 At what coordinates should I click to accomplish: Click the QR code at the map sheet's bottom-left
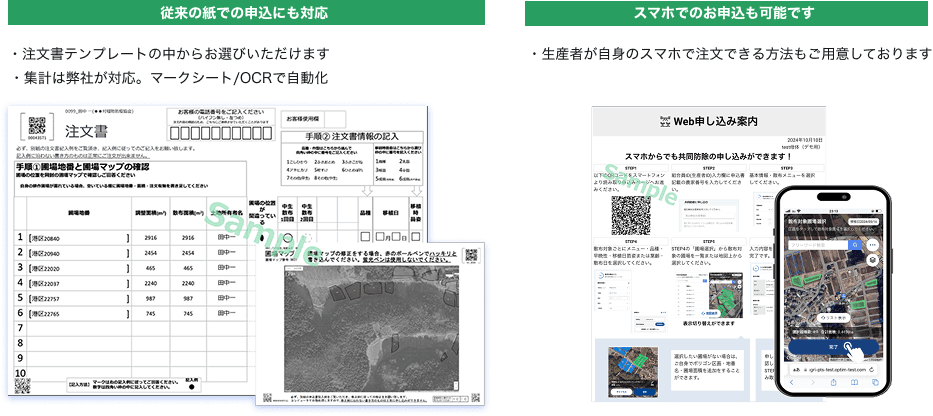point(267,398)
